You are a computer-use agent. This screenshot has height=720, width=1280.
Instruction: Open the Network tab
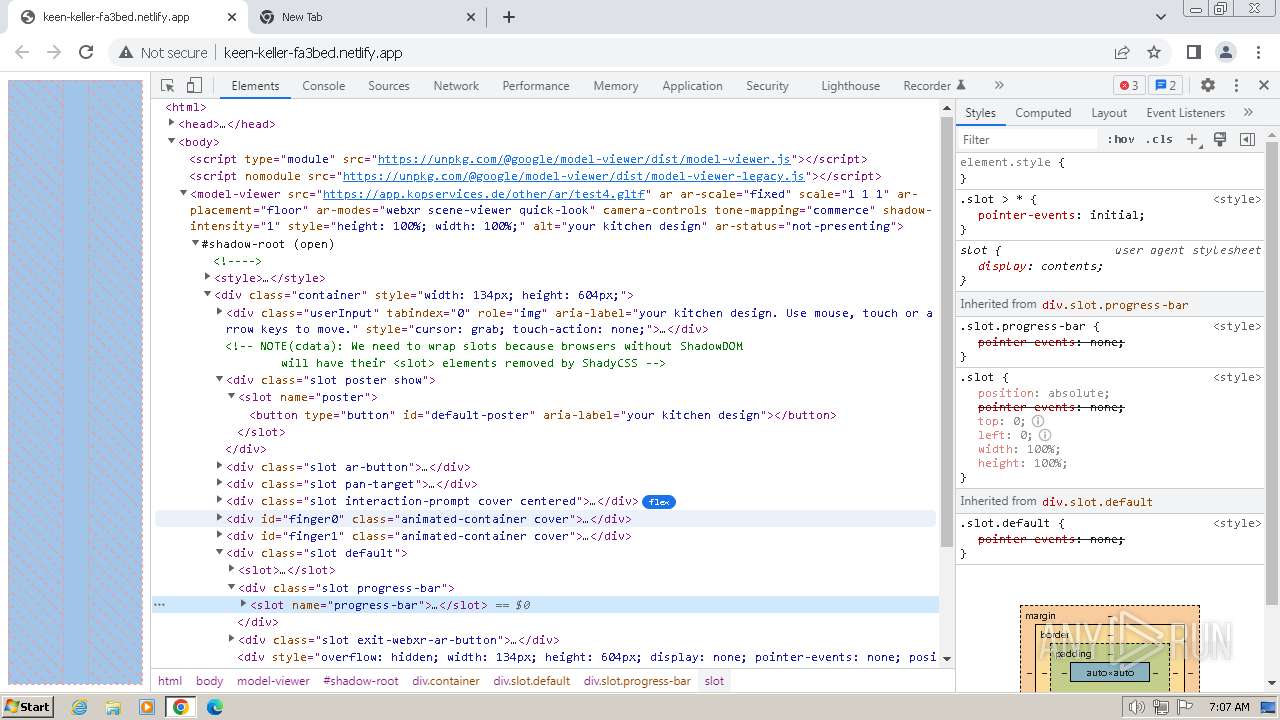(456, 86)
